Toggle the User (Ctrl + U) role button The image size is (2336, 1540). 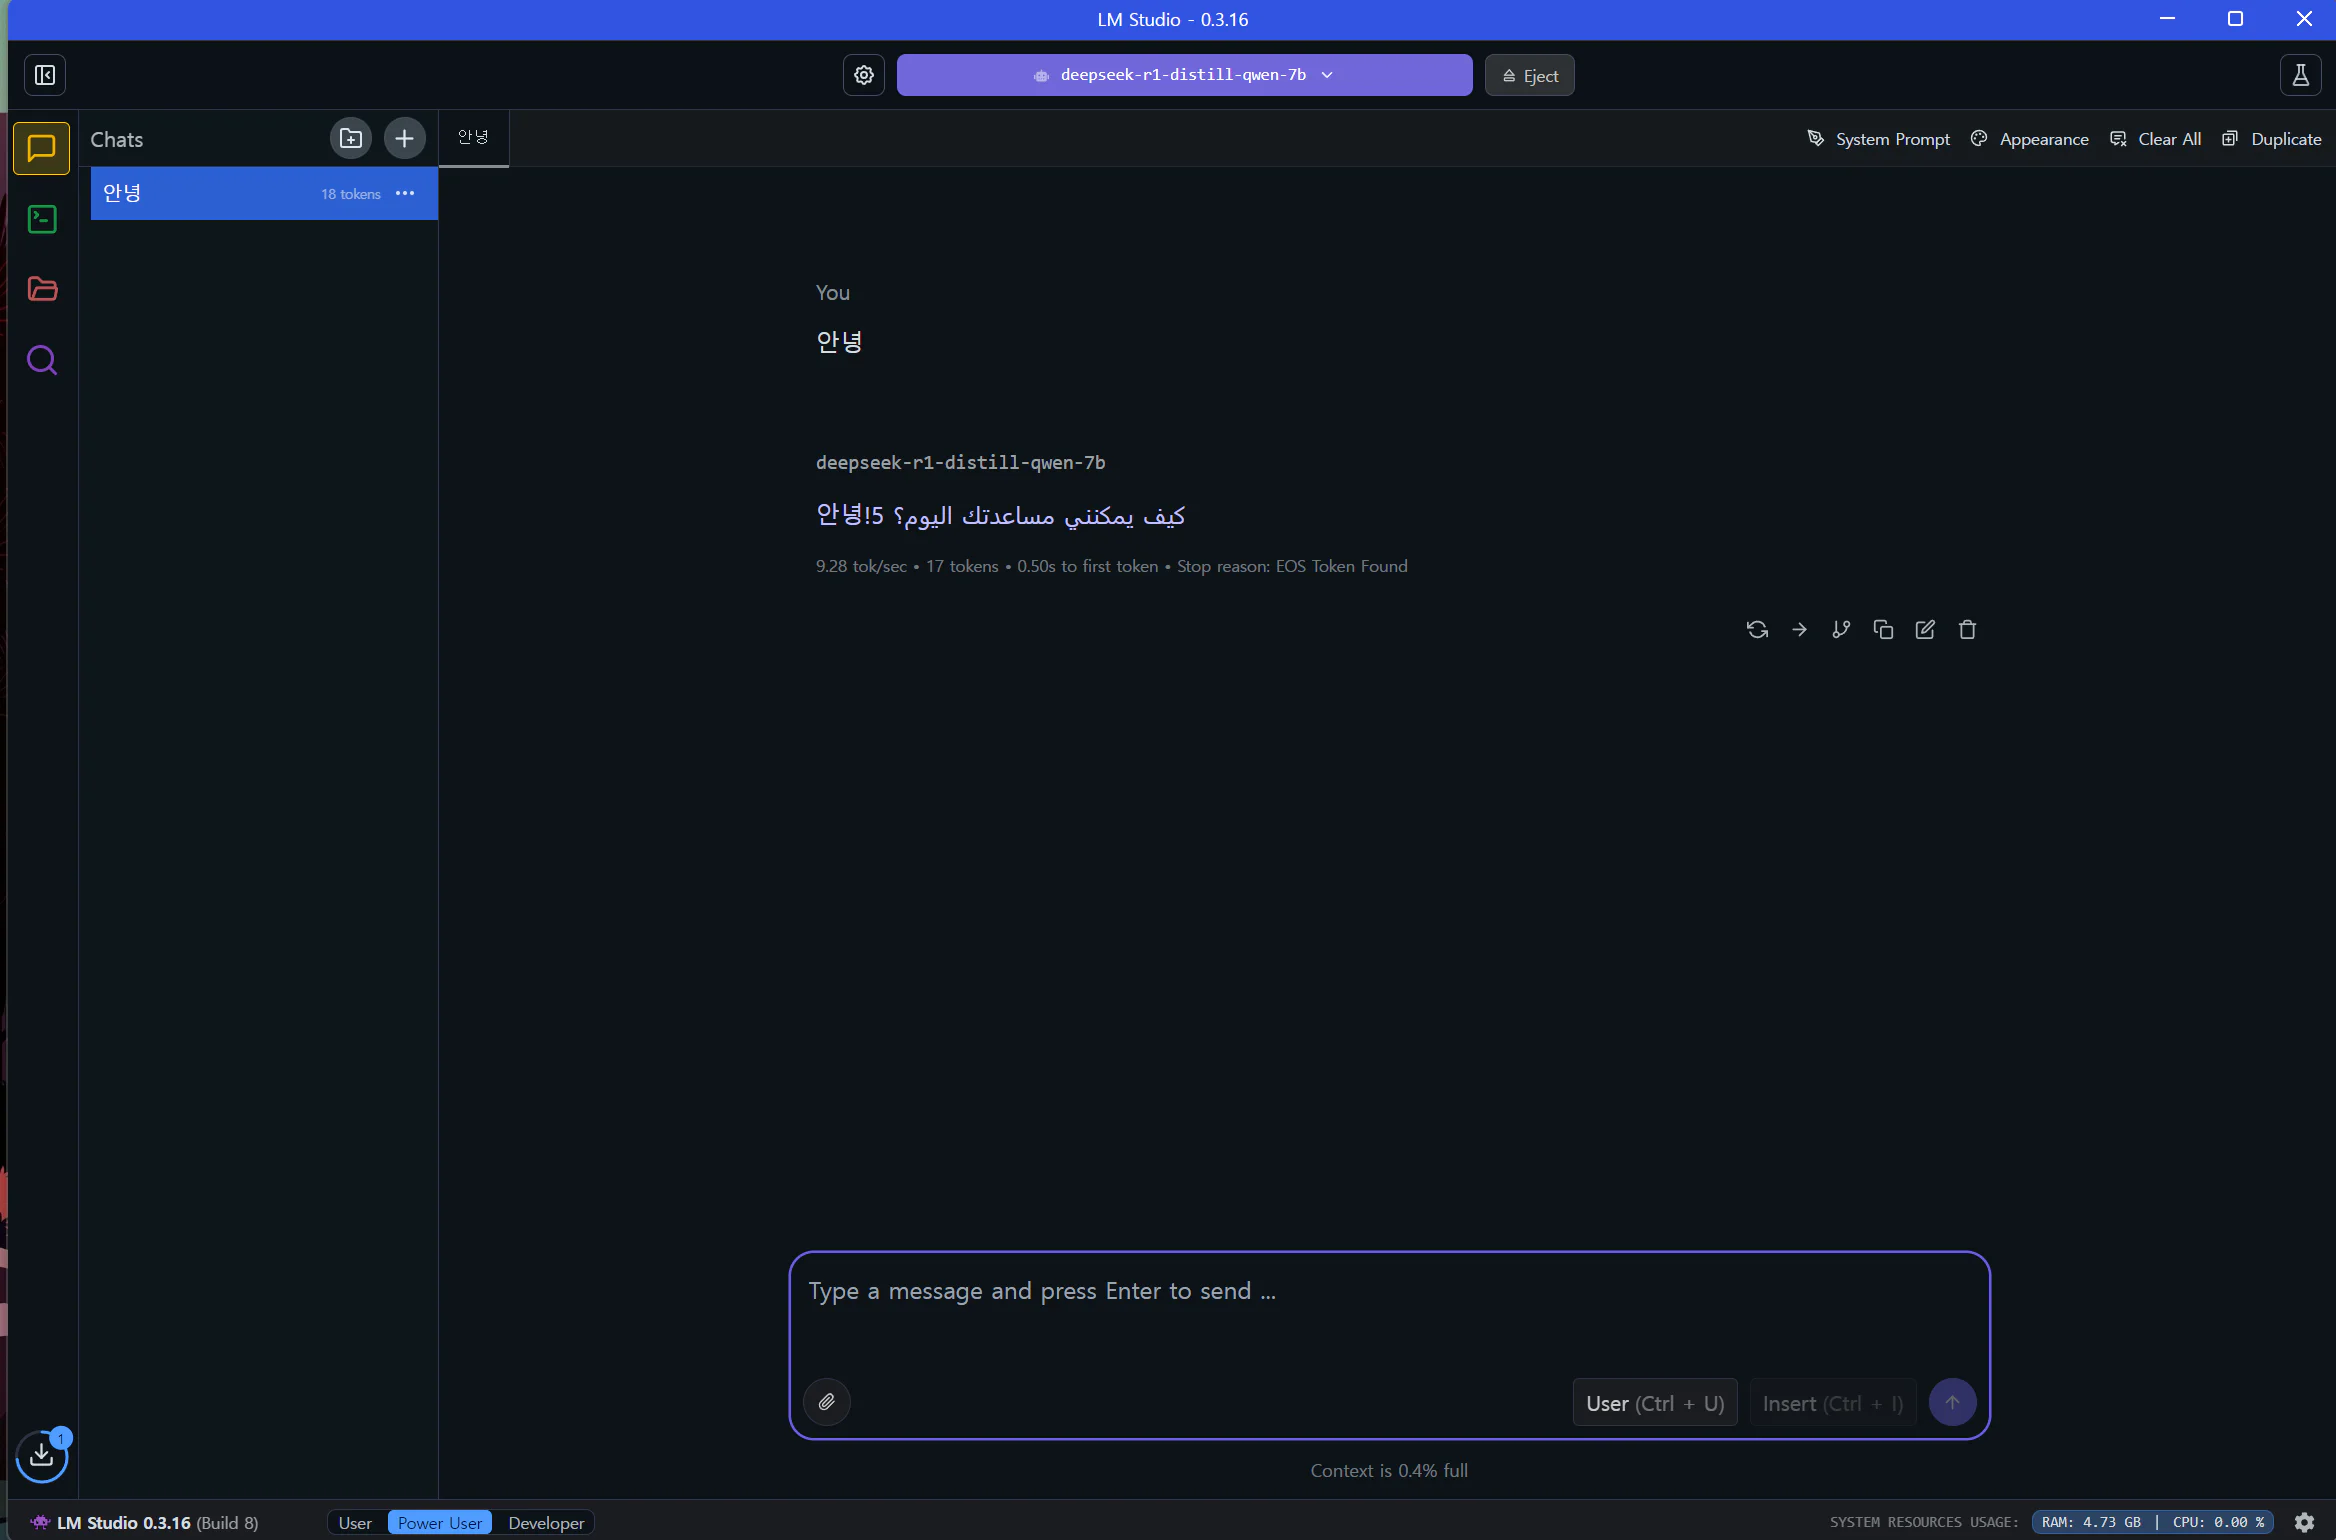coord(1655,1403)
